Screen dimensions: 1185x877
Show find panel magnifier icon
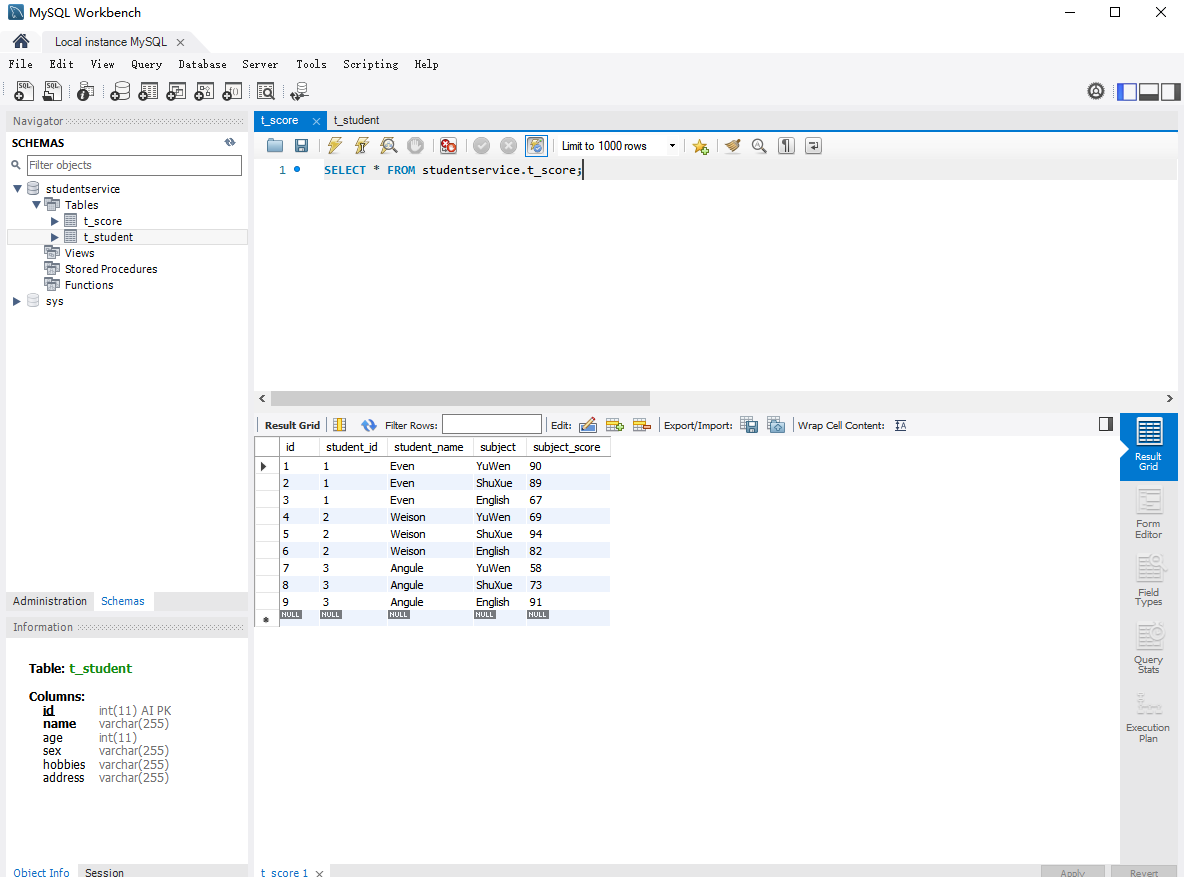[759, 146]
